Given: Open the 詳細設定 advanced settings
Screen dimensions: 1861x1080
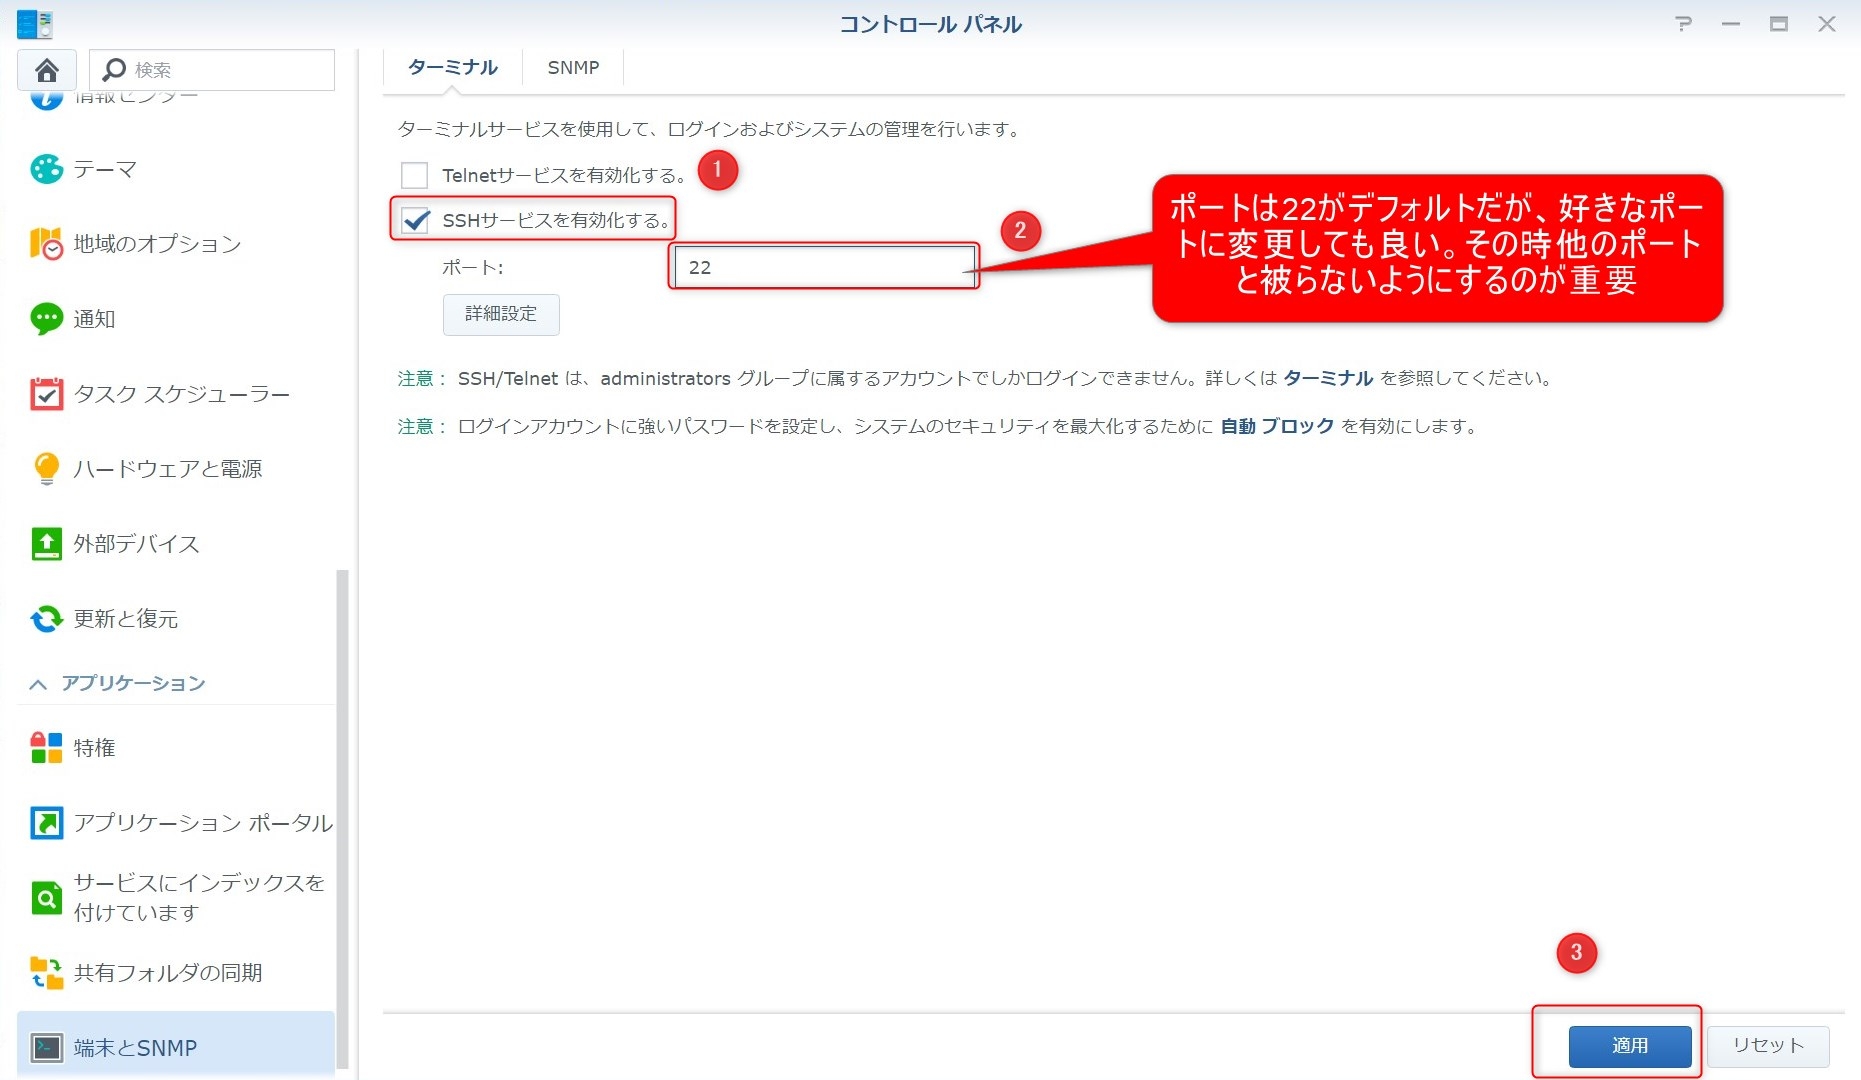Looking at the screenshot, I should coord(501,314).
